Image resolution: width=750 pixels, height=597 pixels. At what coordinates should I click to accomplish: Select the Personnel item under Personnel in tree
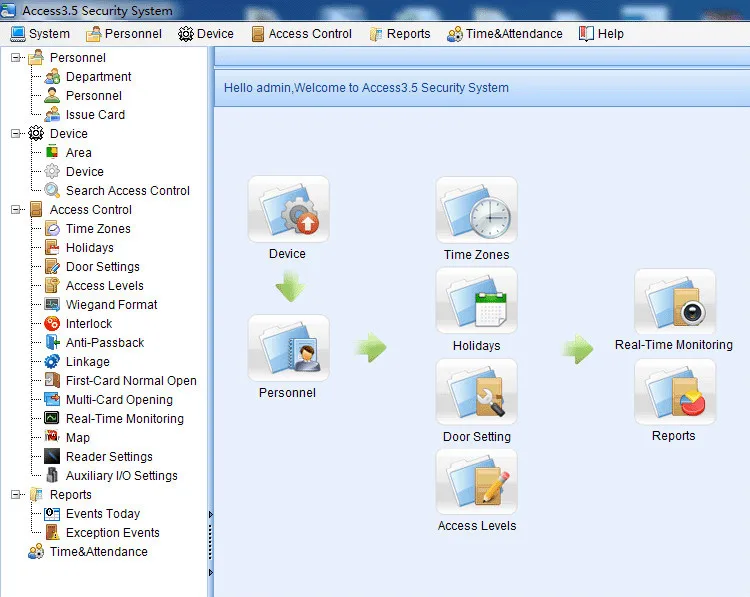pyautogui.click(x=94, y=96)
